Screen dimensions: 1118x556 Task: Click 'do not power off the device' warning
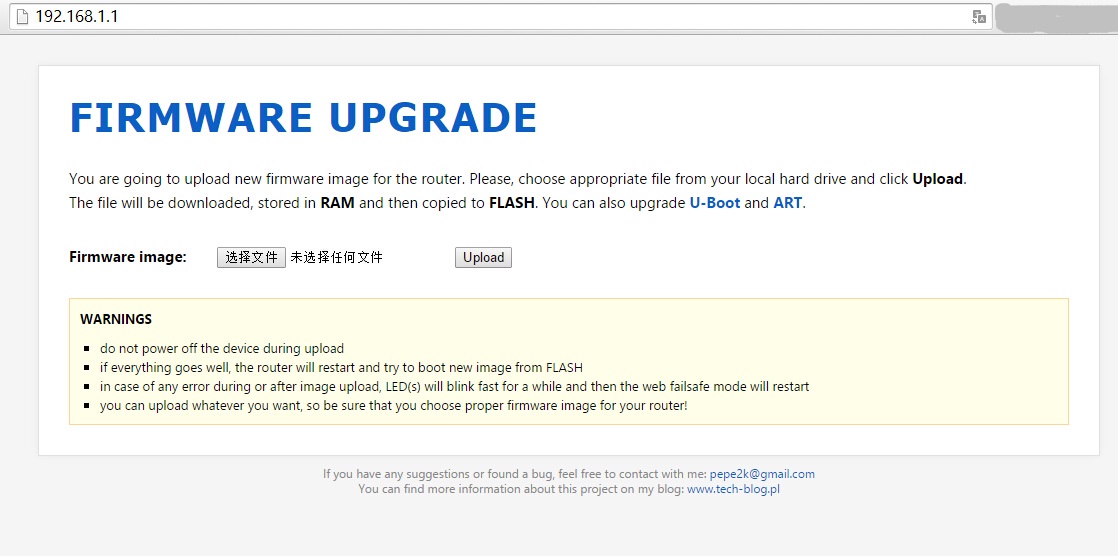point(222,349)
